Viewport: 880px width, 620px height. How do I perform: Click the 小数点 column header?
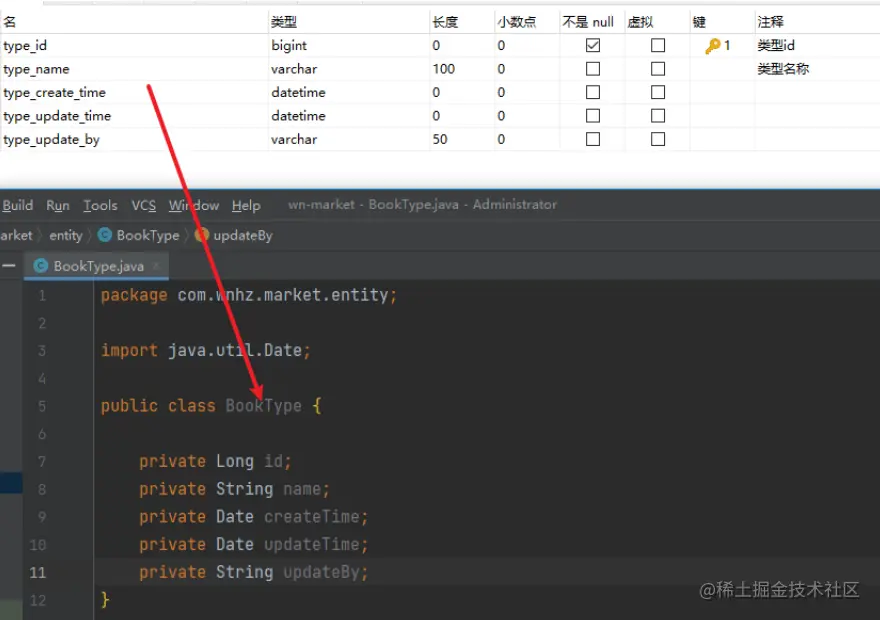tap(526, 22)
